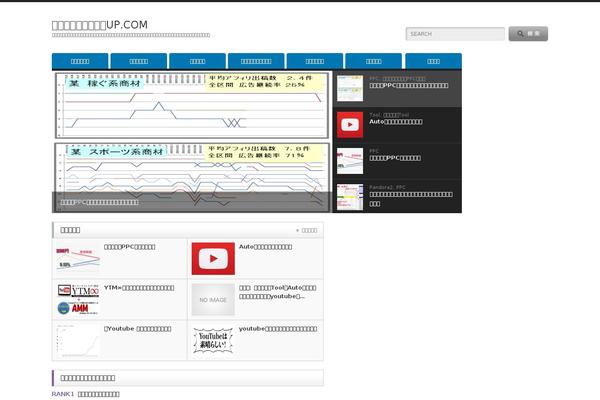Open the third slider headline under the PPC tag
600x400 pixels.
tap(395, 158)
